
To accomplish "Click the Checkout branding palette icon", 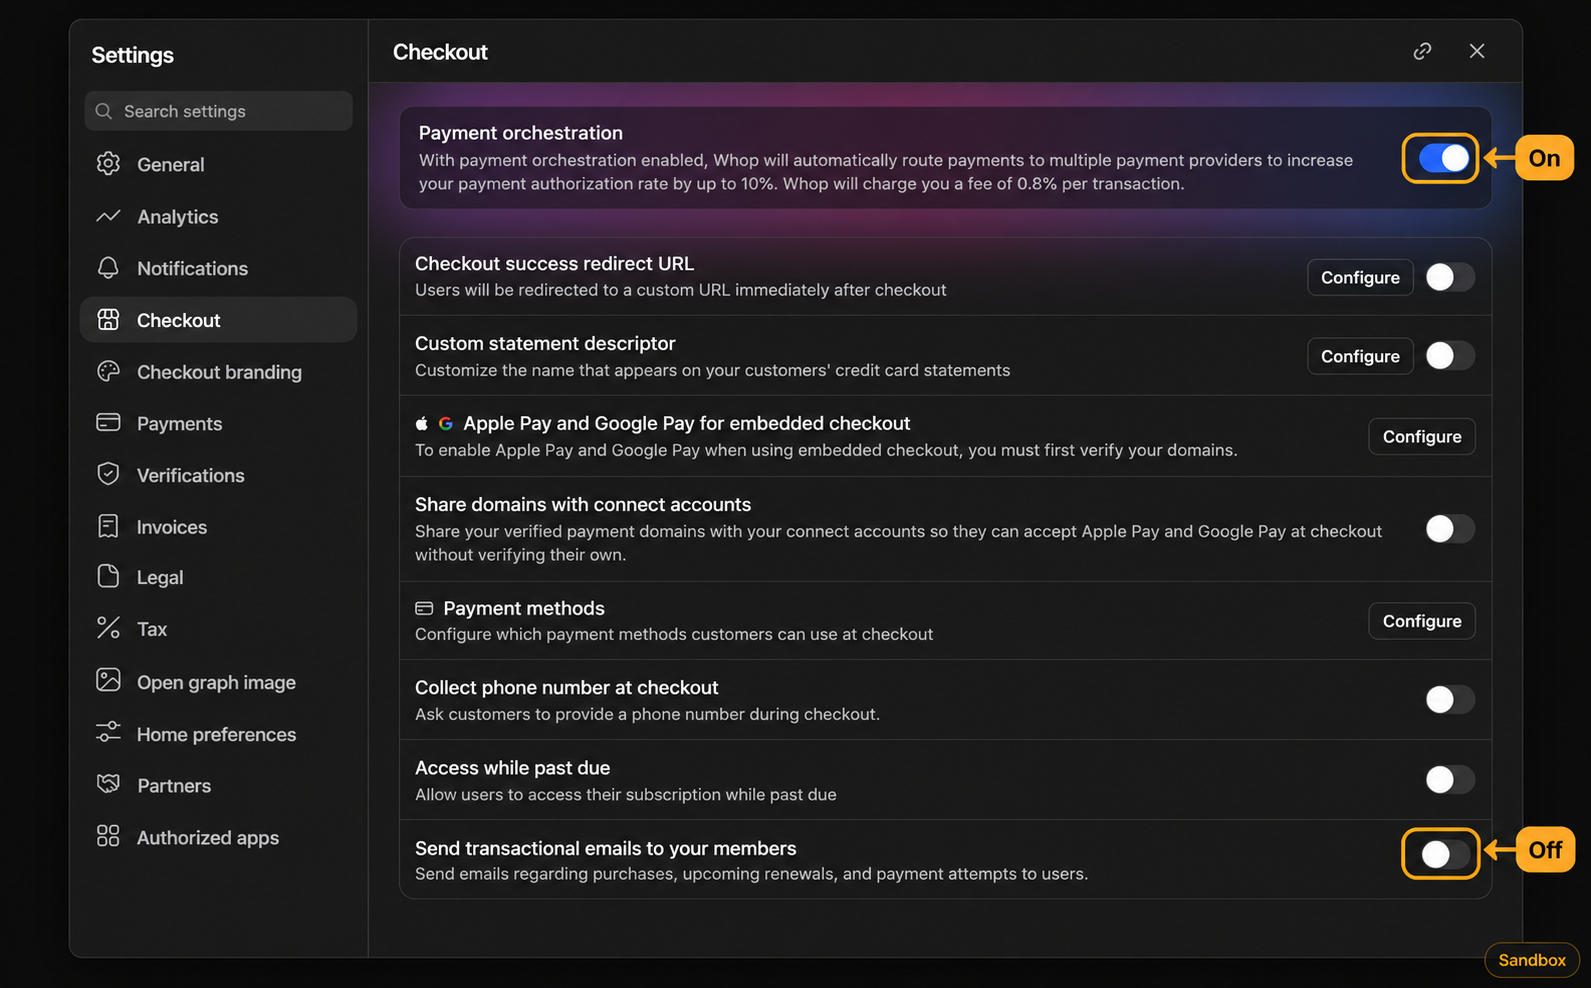I will 108,371.
